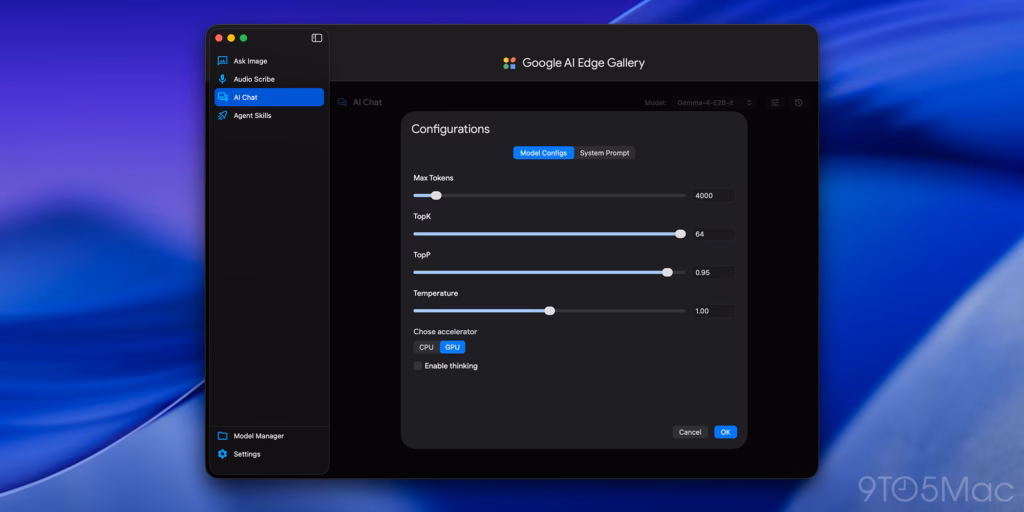1024x512 pixels.
Task: Enable thinking checkbox
Action: point(418,366)
